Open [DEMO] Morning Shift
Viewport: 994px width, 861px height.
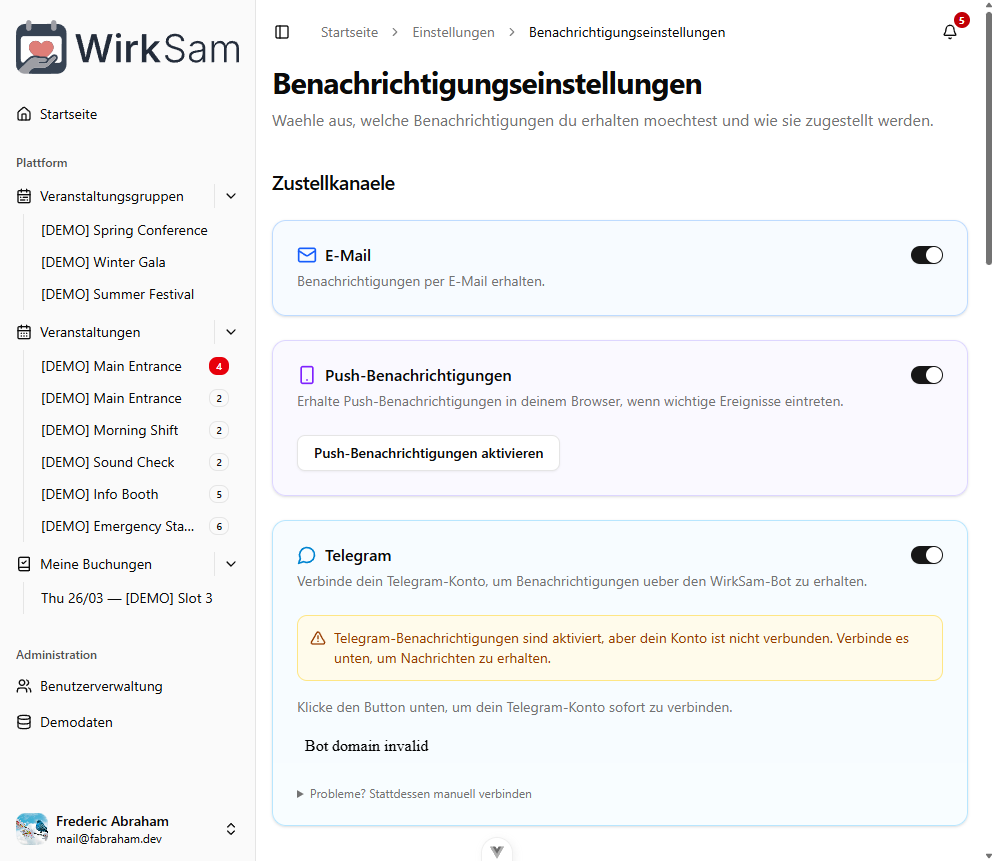coord(110,430)
